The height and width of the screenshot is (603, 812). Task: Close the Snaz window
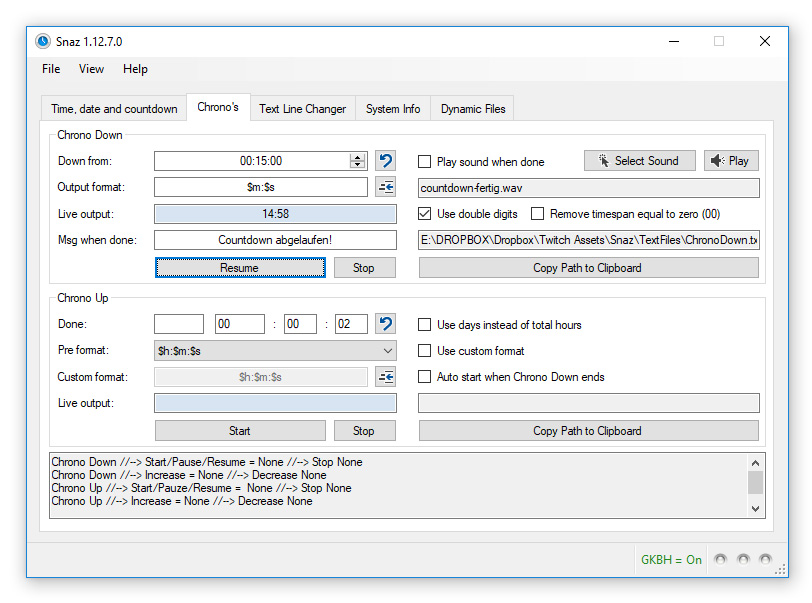765,41
